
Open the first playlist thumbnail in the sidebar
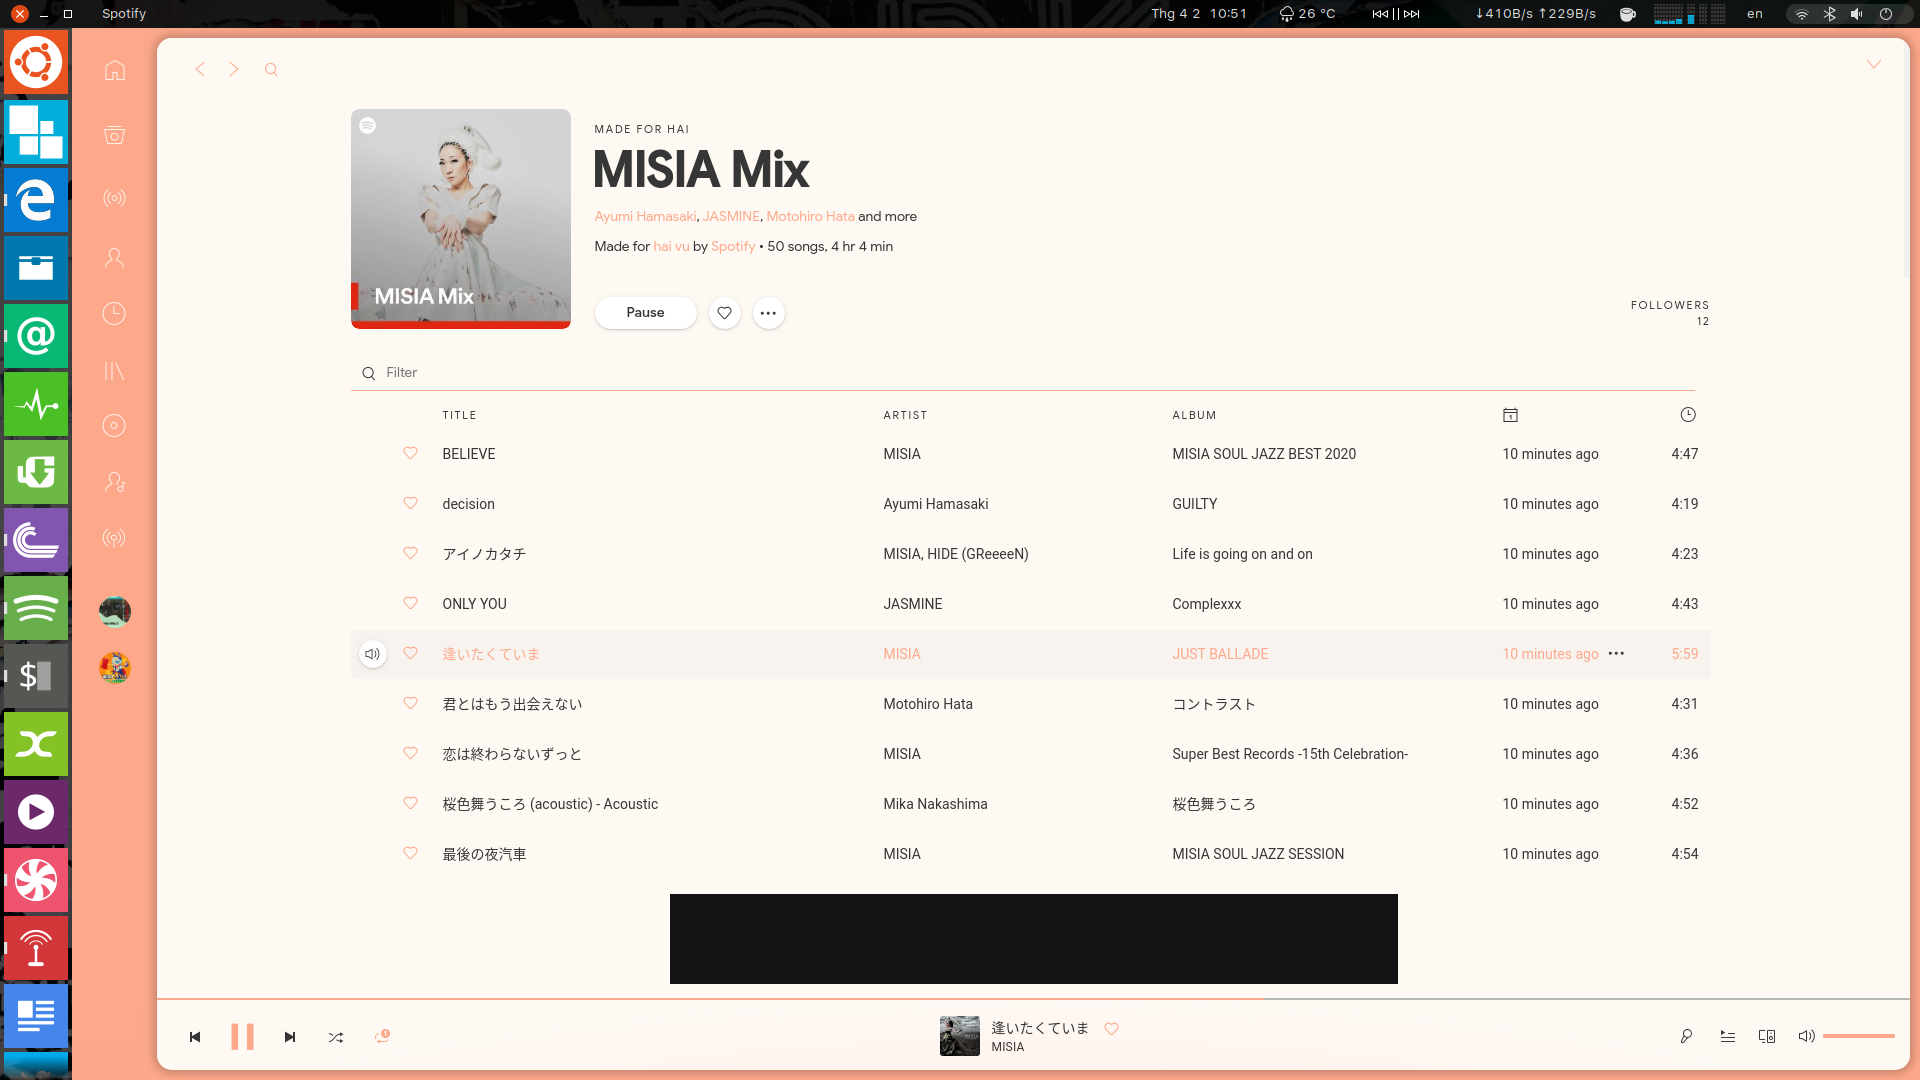point(115,611)
